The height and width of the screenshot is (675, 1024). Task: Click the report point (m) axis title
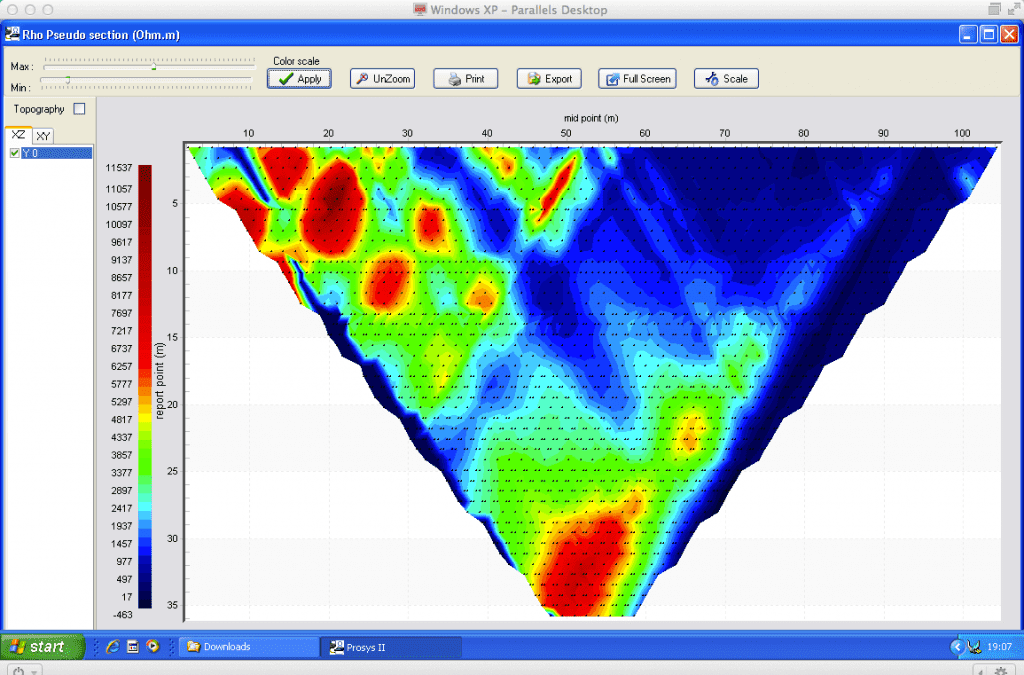click(x=160, y=381)
